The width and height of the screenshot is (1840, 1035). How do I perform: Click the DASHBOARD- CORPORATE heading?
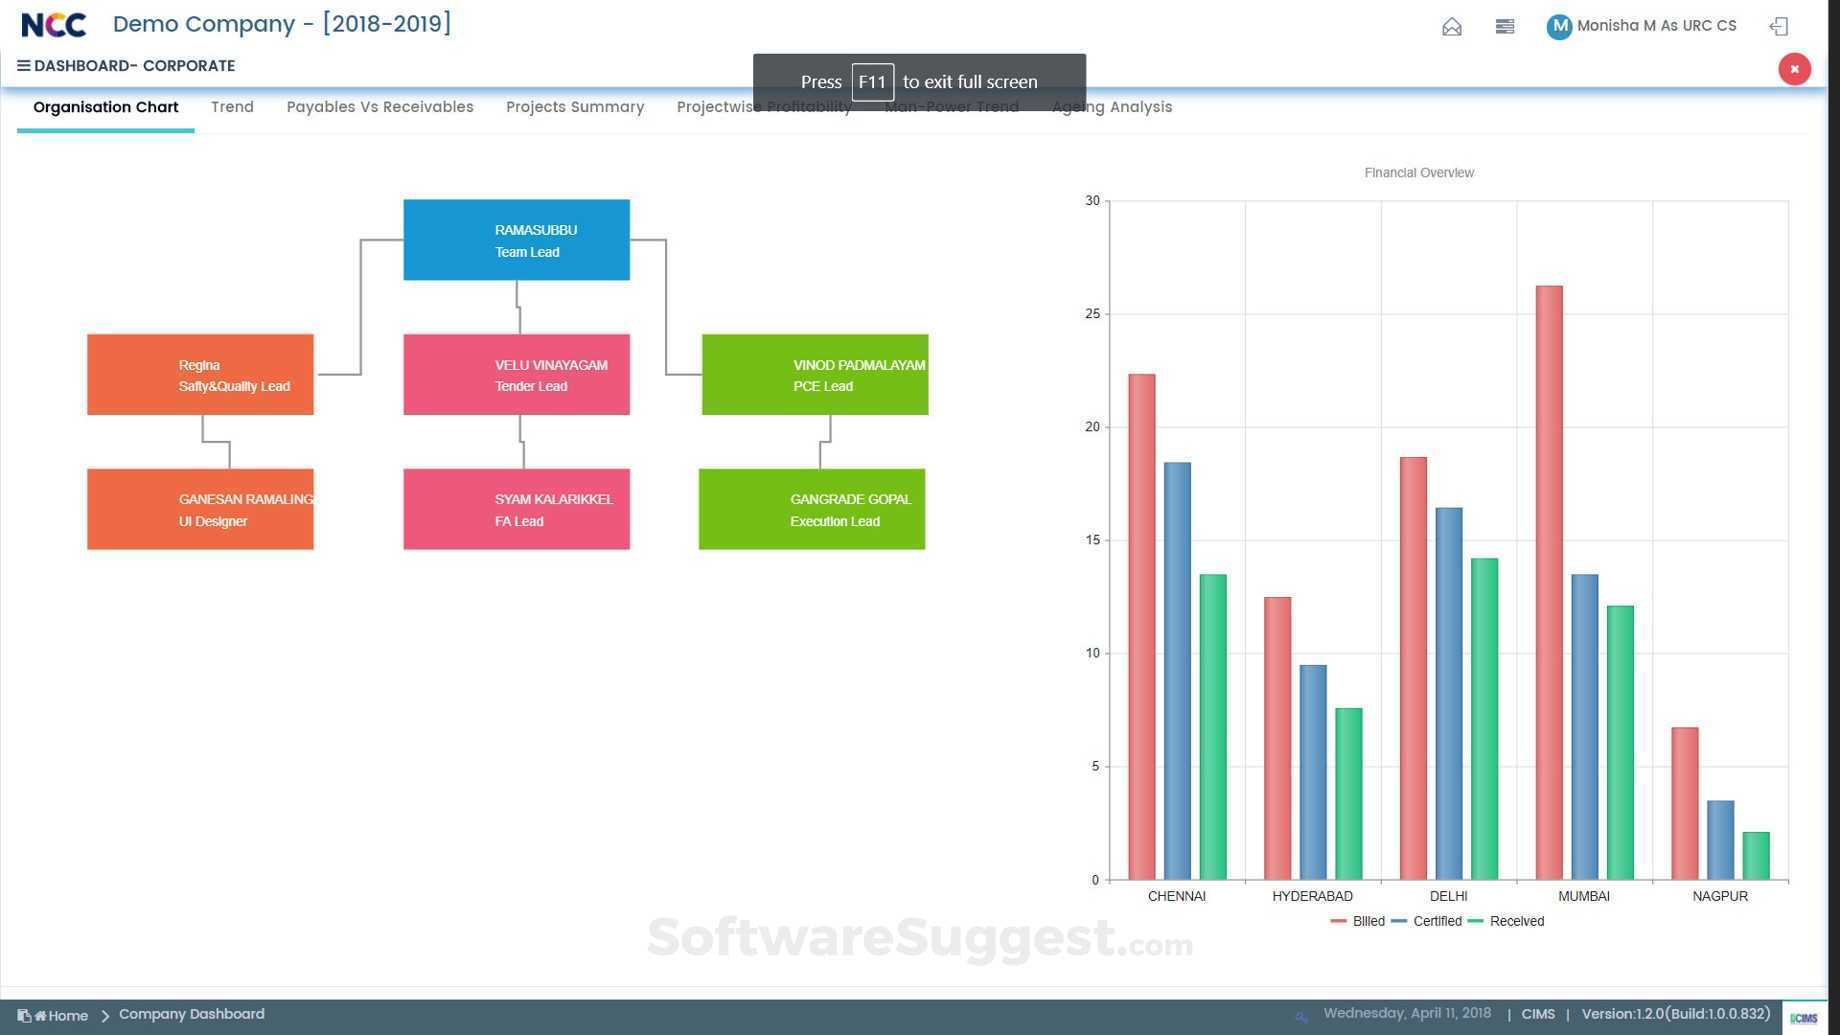135,66
